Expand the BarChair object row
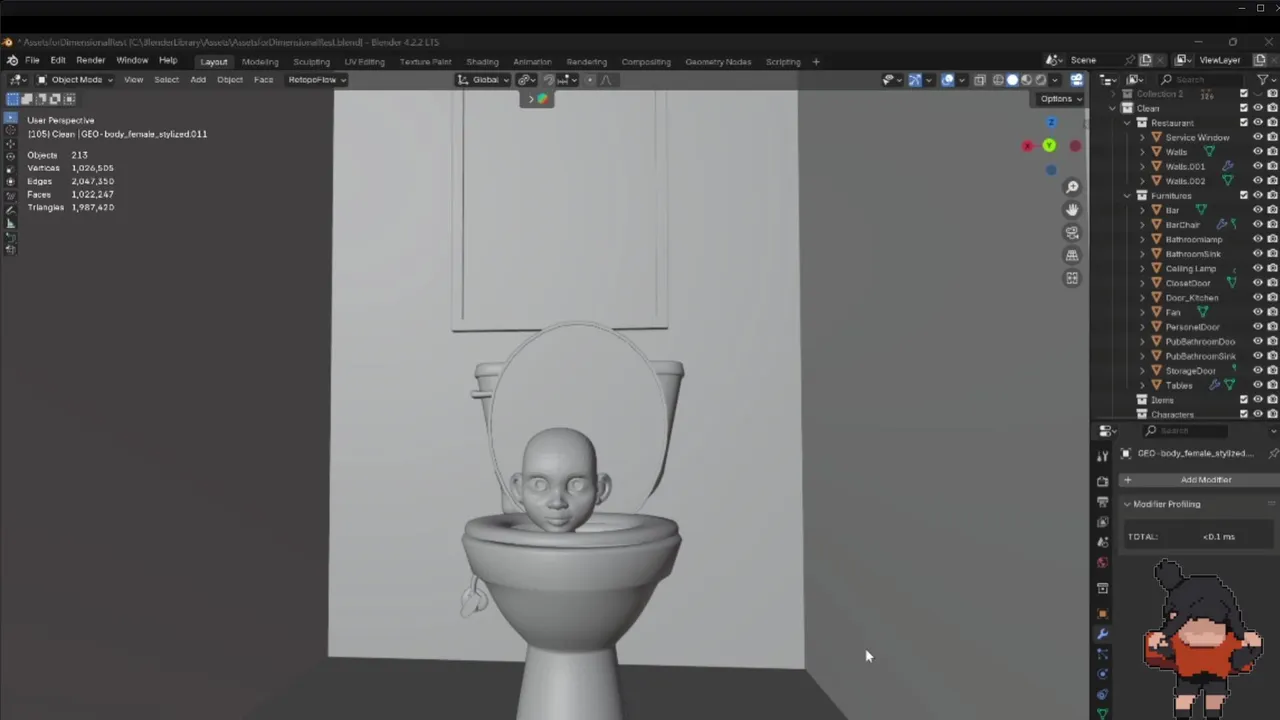This screenshot has width=1280, height=720. point(1142,225)
